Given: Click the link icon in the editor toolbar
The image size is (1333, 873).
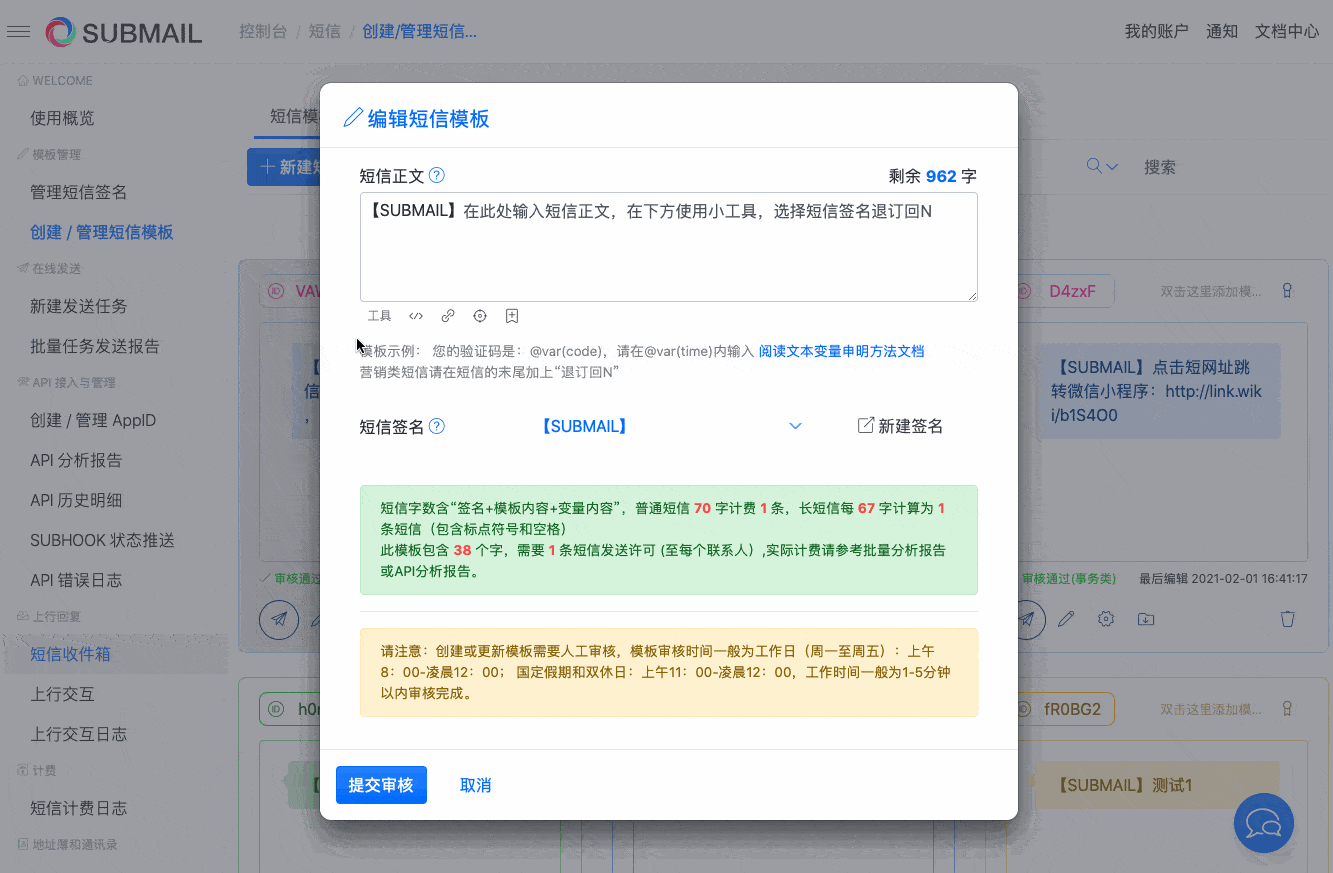Looking at the screenshot, I should 447,315.
